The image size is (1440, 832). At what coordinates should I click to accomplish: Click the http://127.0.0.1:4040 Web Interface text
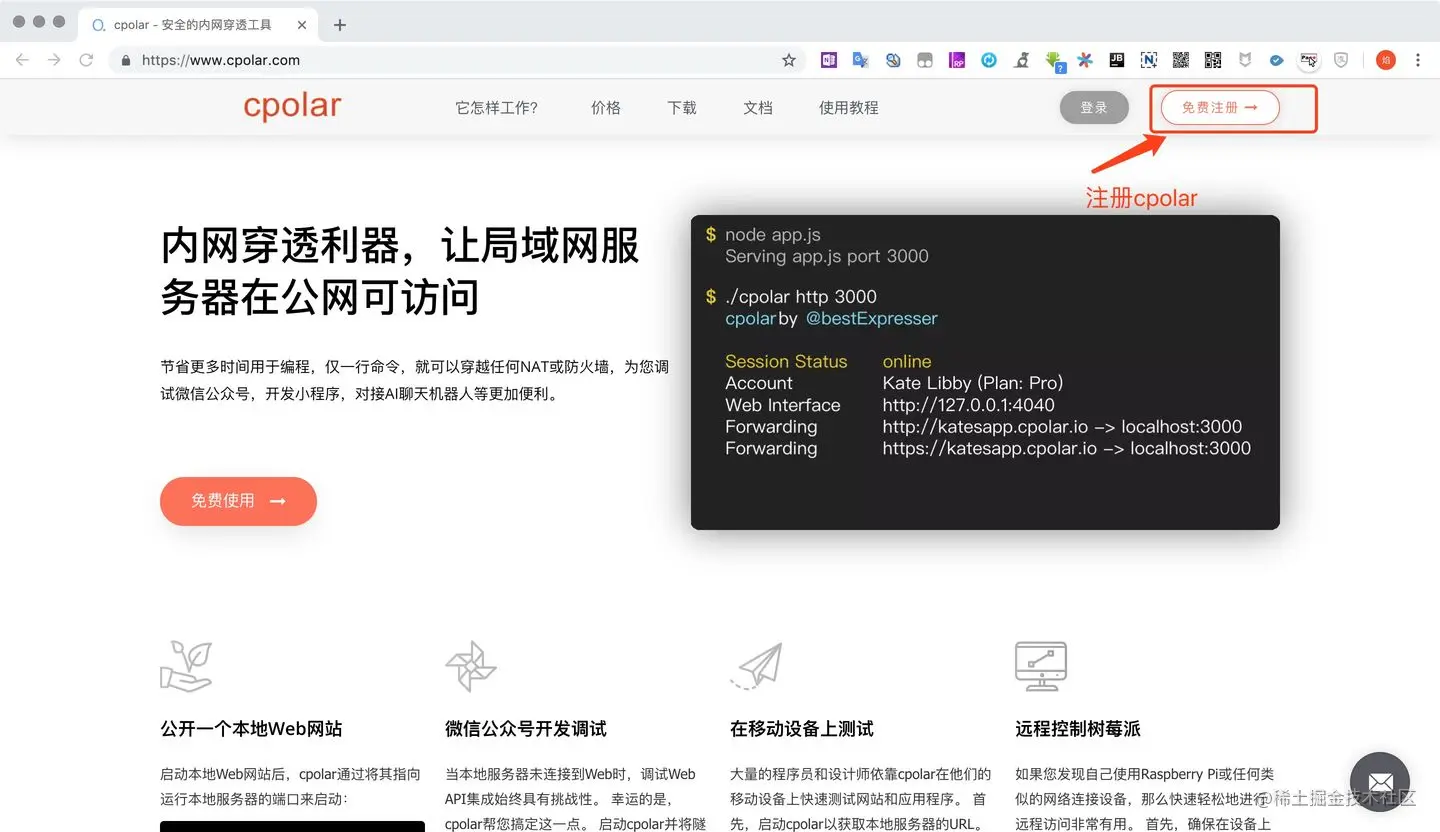click(x=968, y=405)
